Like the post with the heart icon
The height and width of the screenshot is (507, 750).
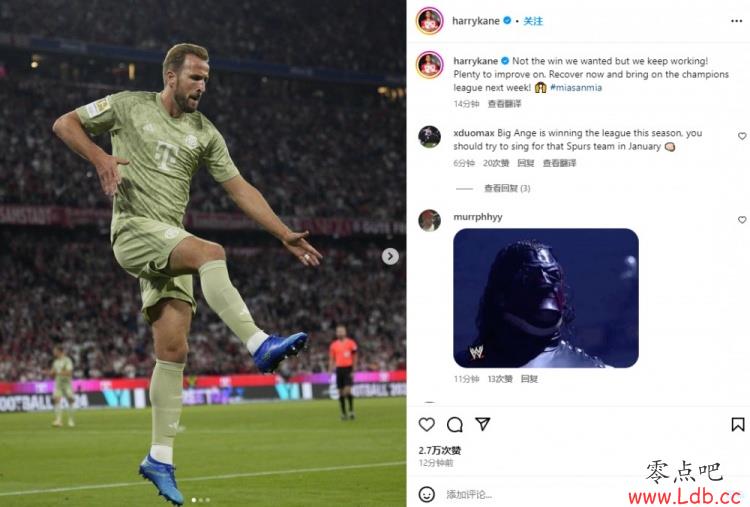427,424
